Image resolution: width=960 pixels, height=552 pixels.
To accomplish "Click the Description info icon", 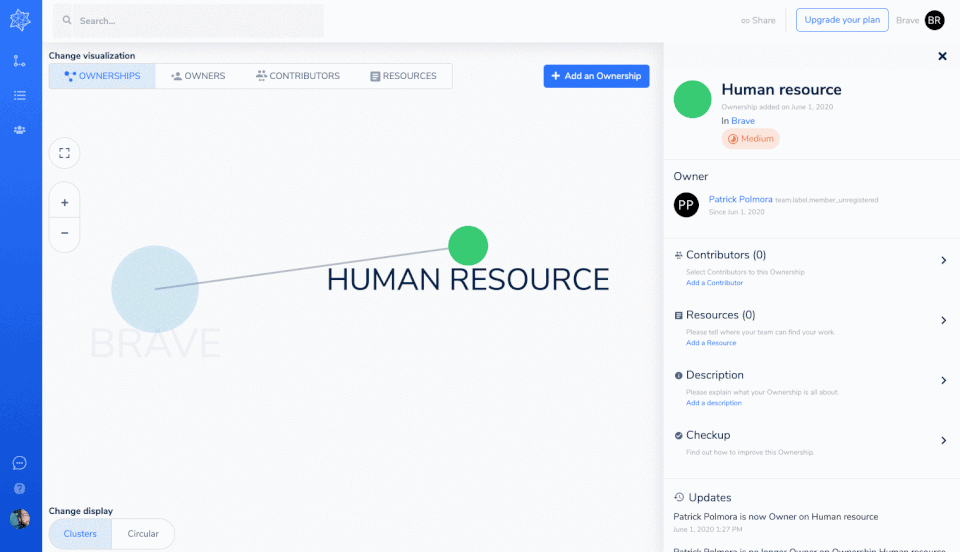I will tap(678, 376).
